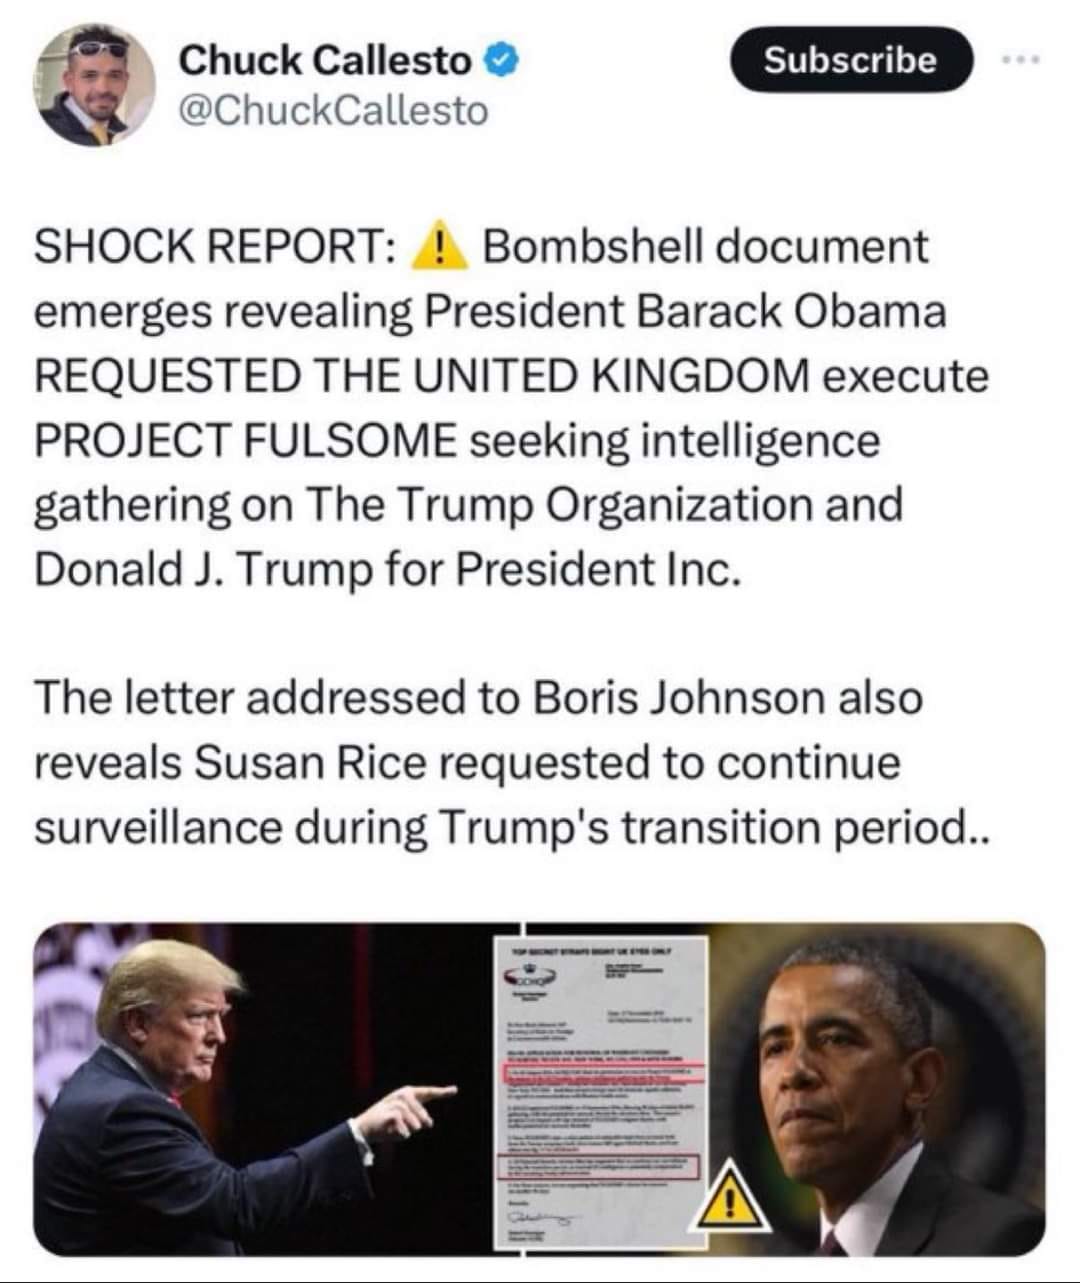Subscribe to Chuck Callesto
This screenshot has height=1283, width=1080.
point(851,60)
